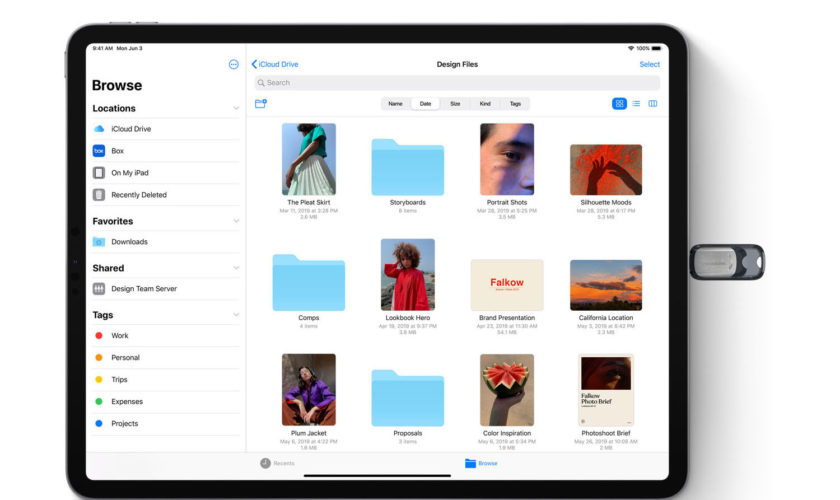
Task: Open the Lookbook Hero image
Action: pyautogui.click(x=408, y=275)
